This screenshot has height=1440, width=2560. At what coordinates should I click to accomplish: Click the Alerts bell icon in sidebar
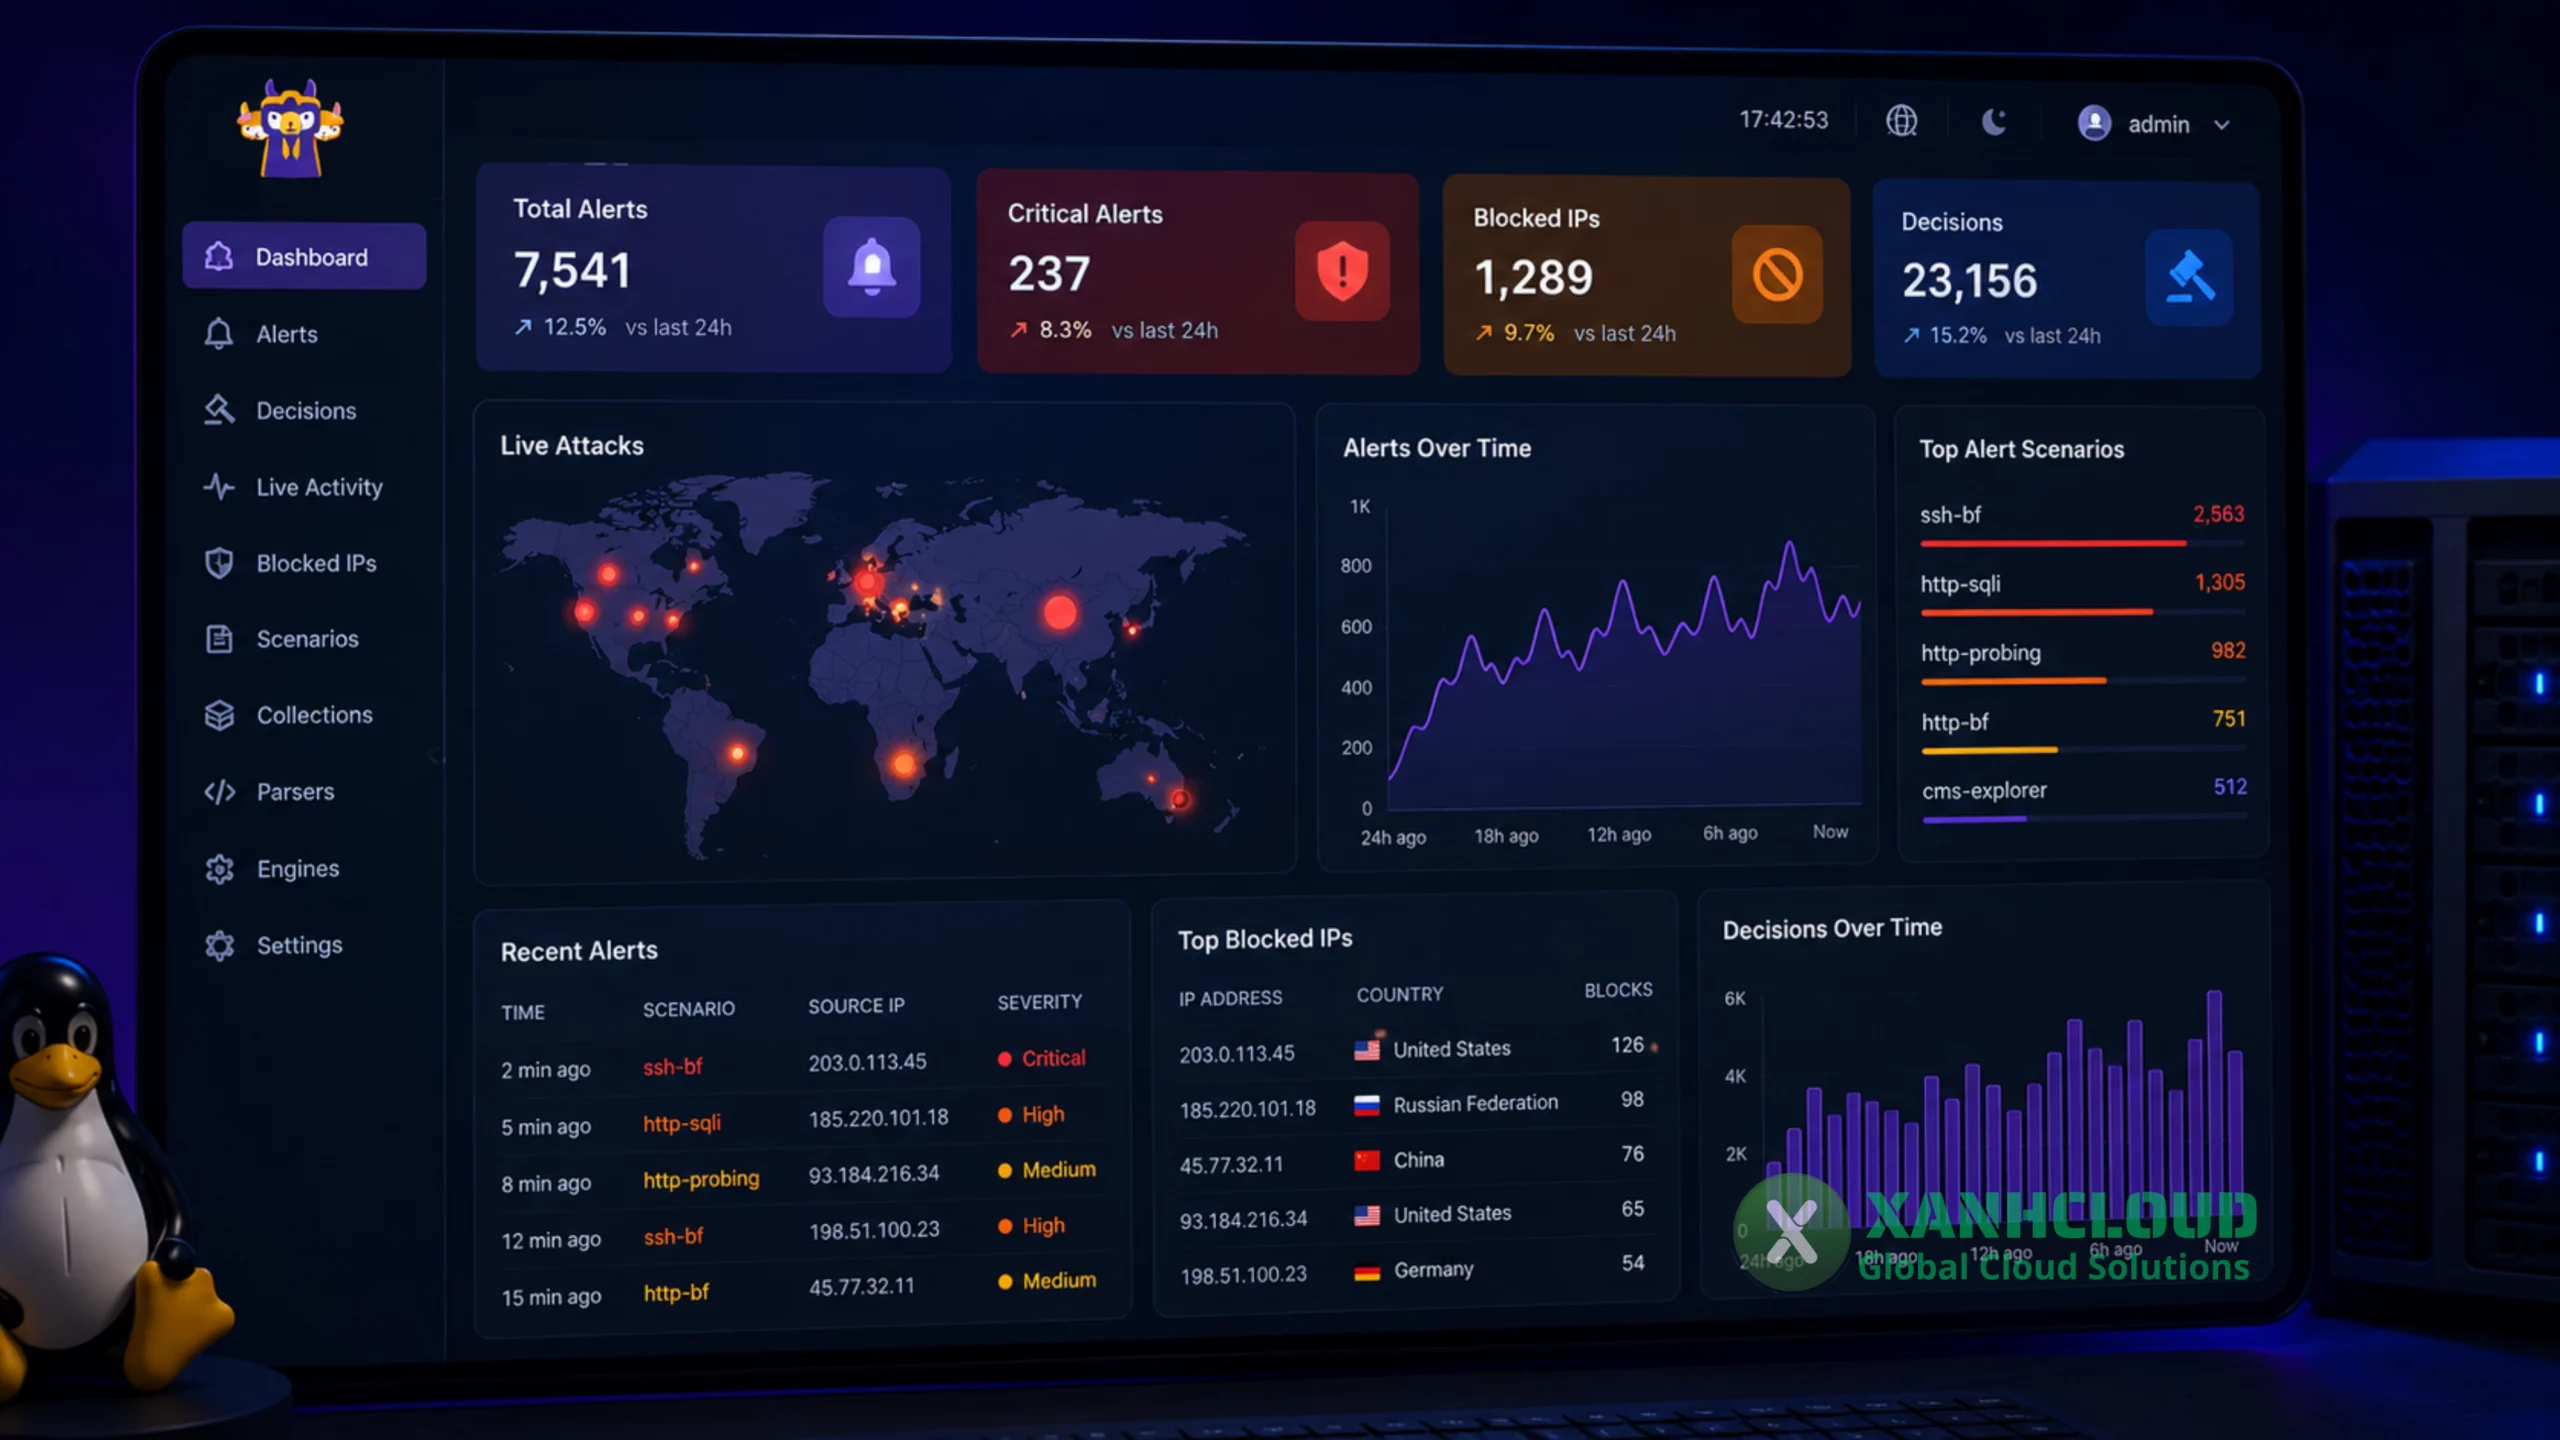point(219,334)
